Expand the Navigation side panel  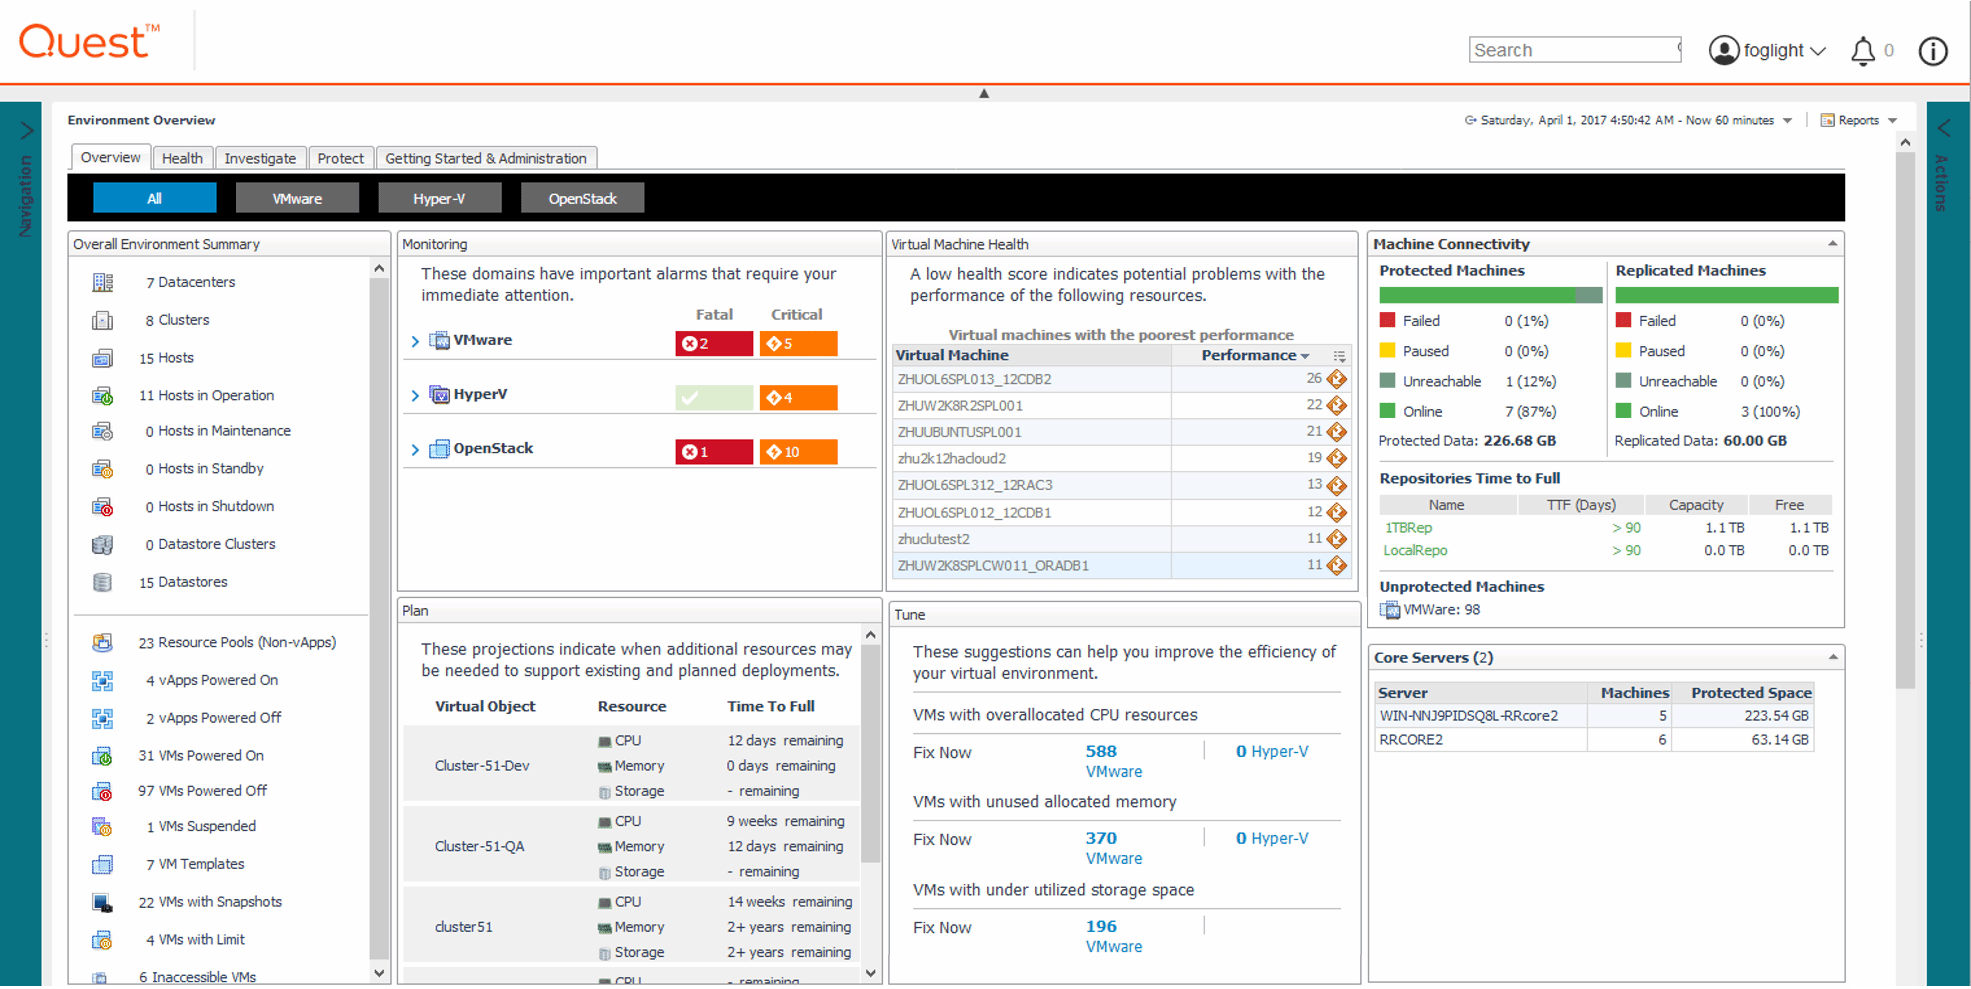27,131
